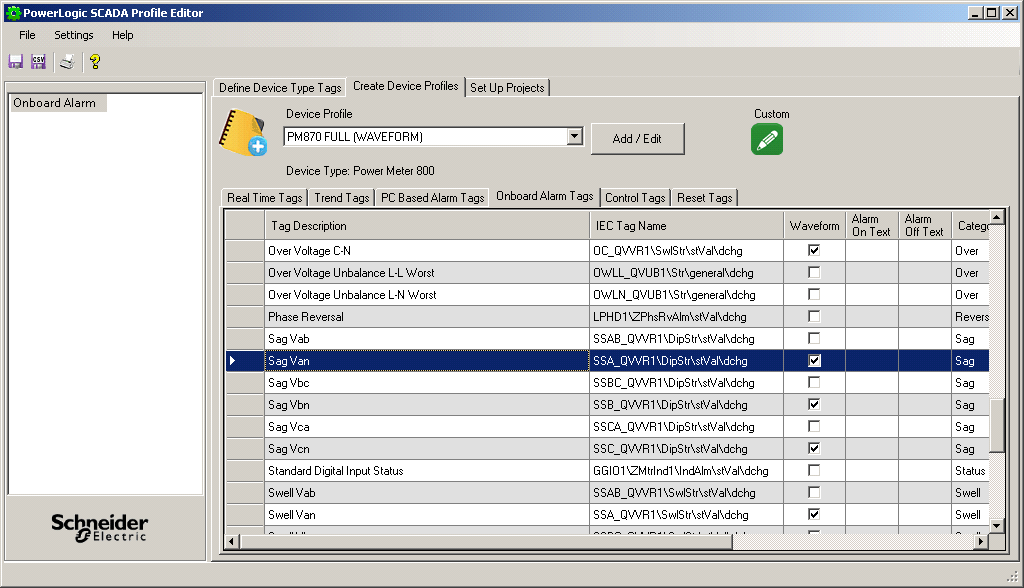Check Waveform box for Swell Vab
The width and height of the screenshot is (1024, 588).
coord(814,493)
